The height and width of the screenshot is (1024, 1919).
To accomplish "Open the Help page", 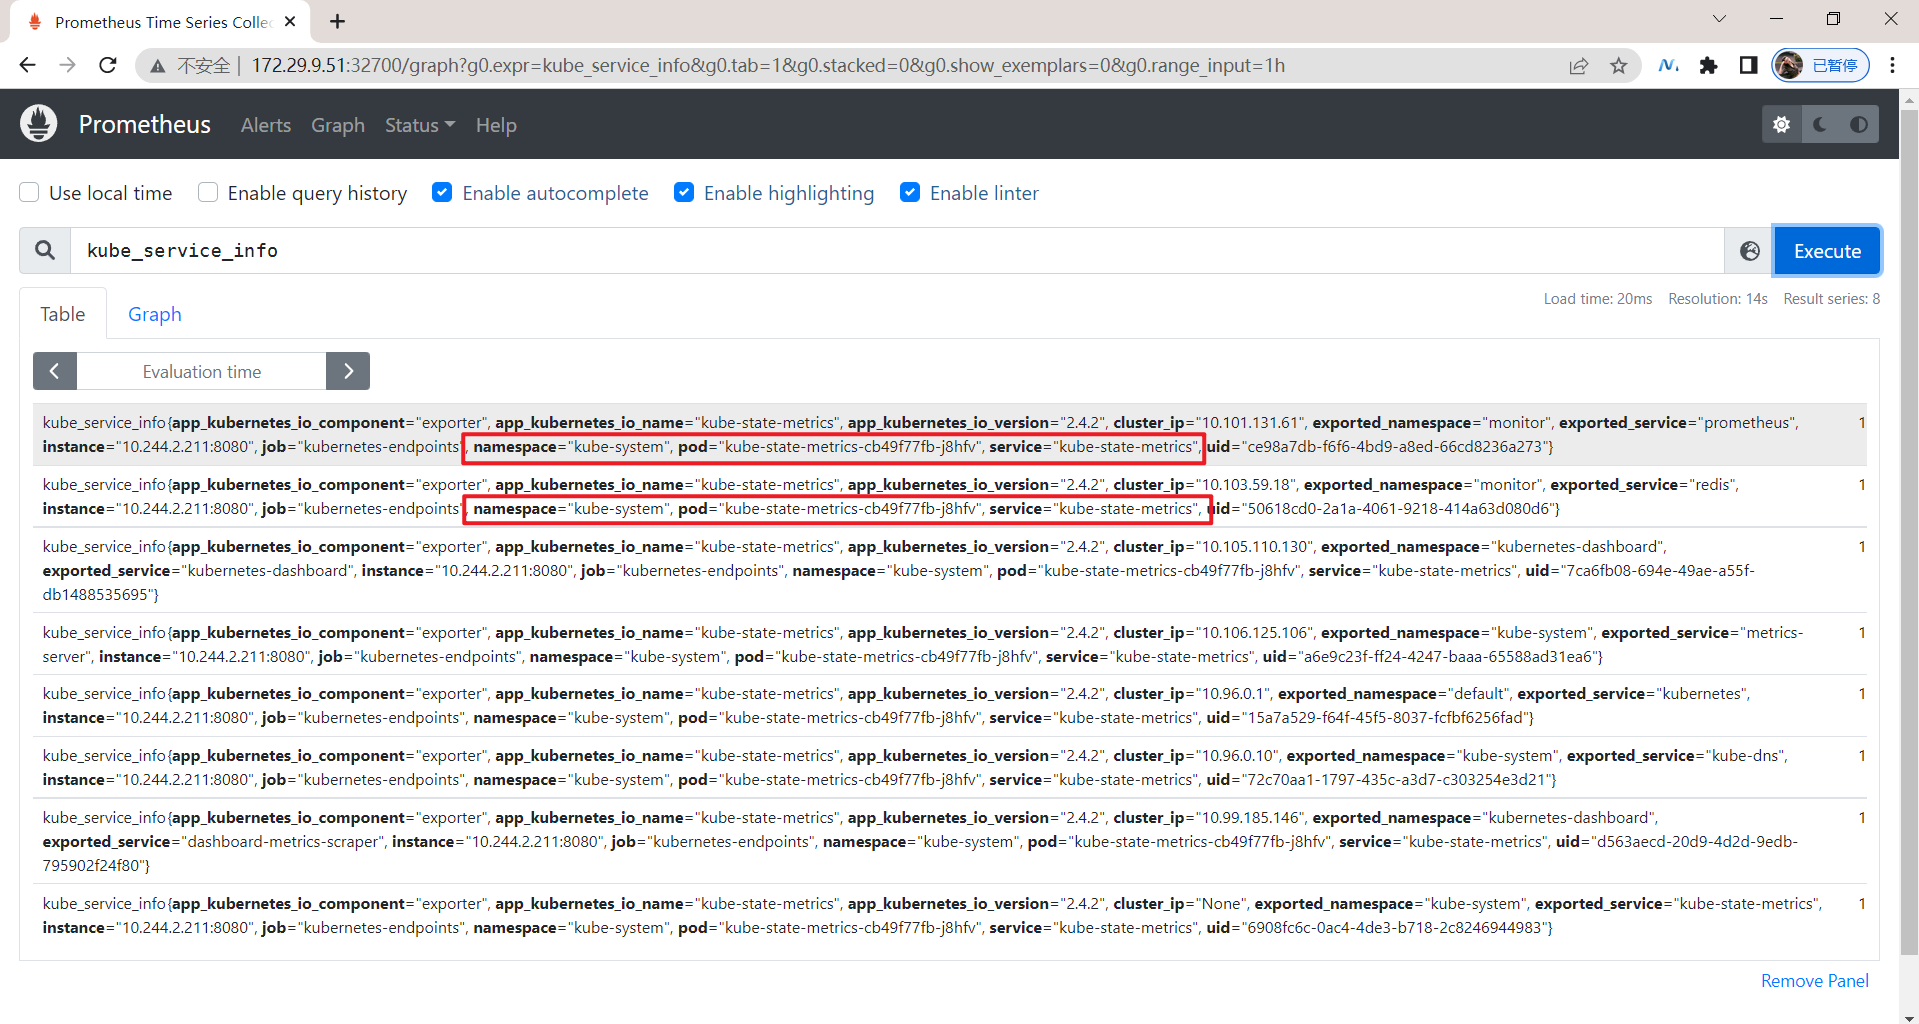I will [496, 125].
